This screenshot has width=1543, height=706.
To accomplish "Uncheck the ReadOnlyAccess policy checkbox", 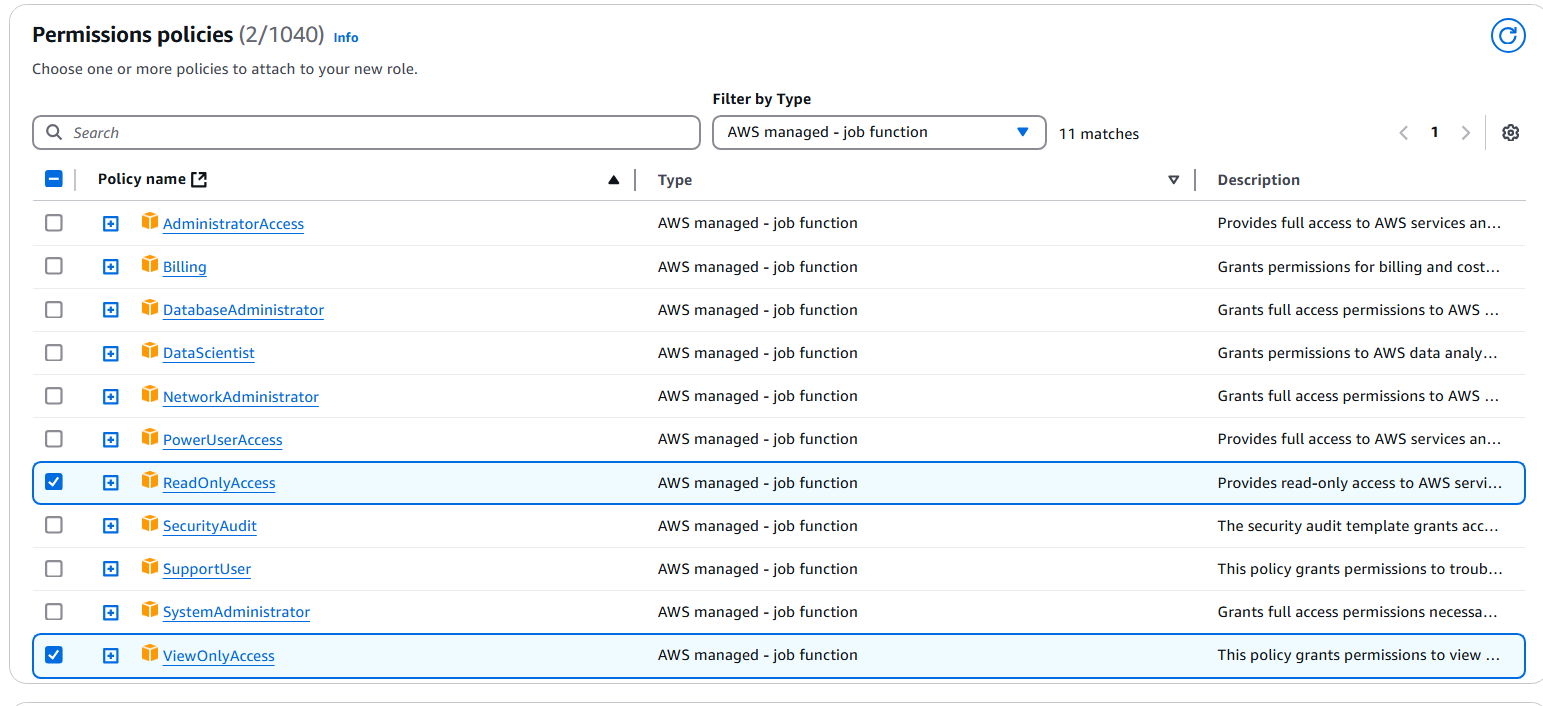I will [x=54, y=482].
